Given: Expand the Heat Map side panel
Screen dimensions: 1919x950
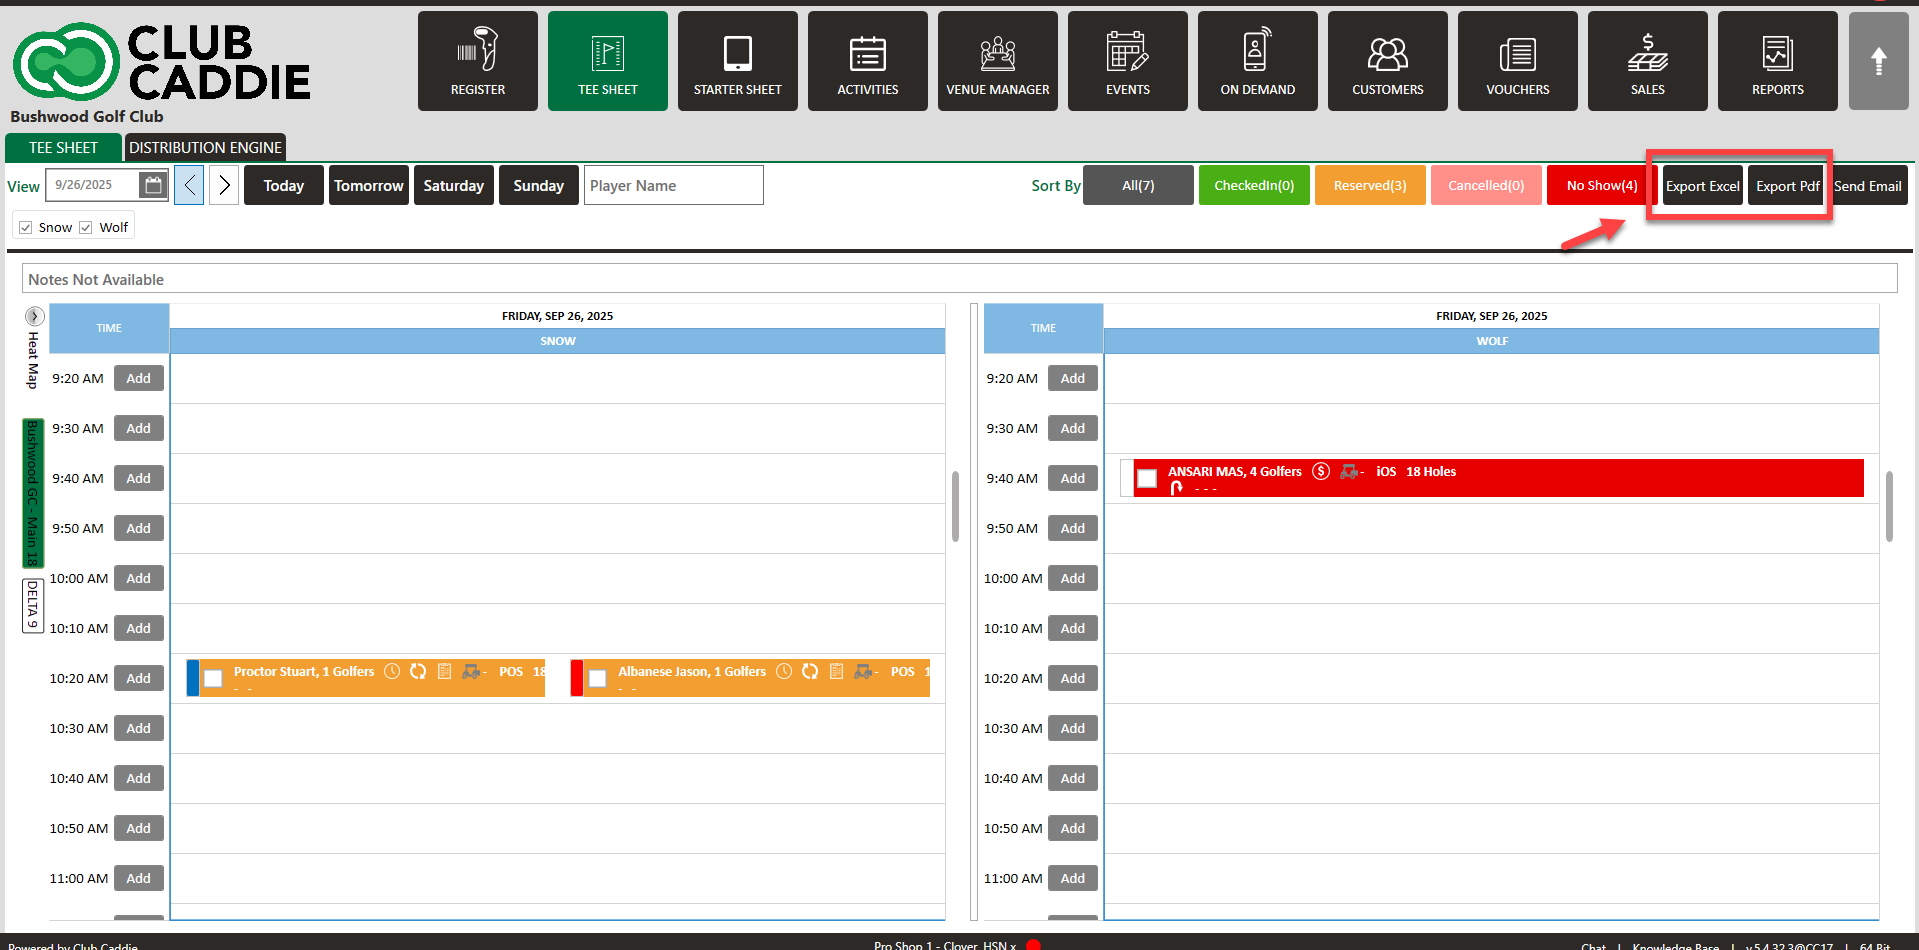Looking at the screenshot, I should click(34, 316).
